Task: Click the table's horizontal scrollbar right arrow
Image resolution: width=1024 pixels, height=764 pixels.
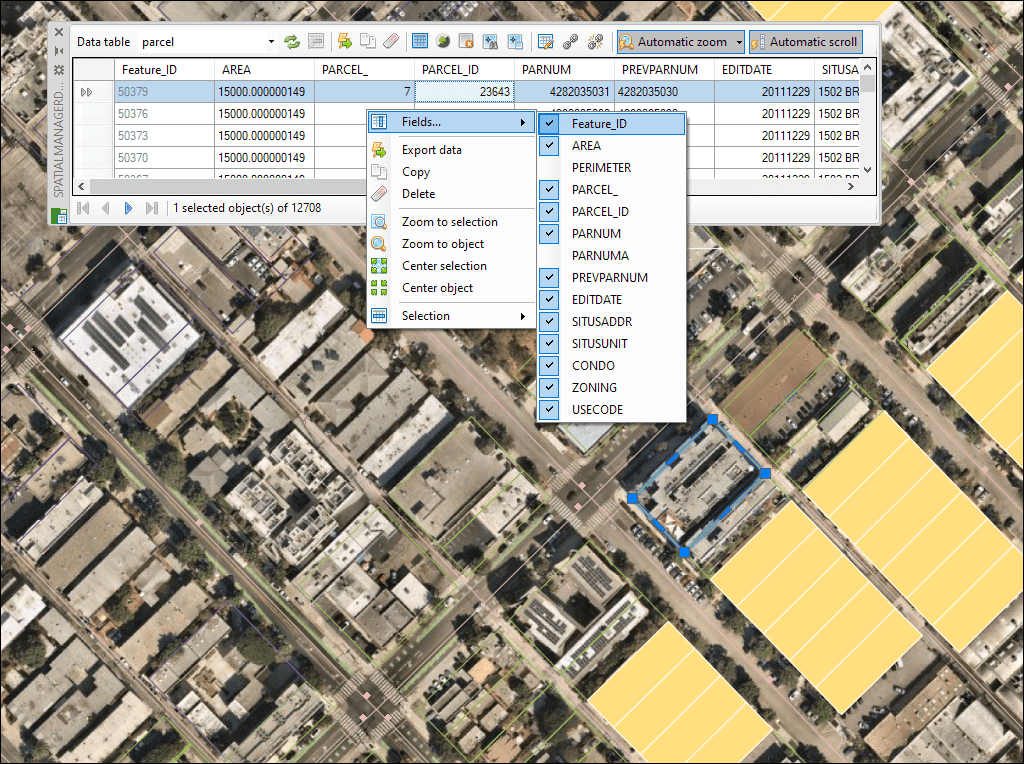Action: click(851, 187)
